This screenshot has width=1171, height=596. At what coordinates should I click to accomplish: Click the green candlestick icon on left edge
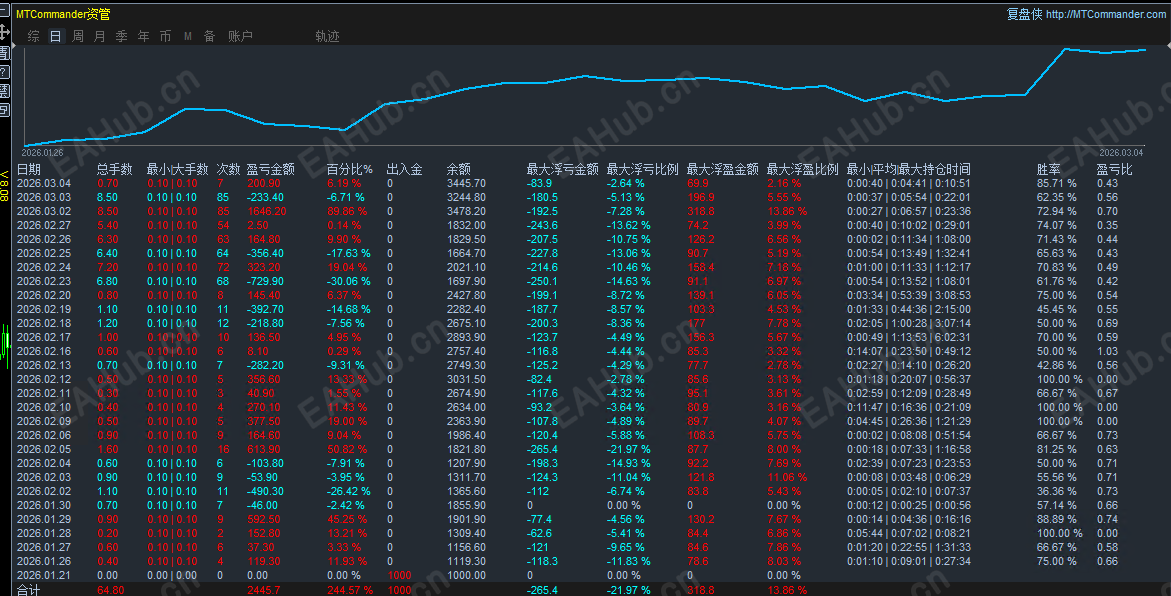tap(5, 343)
